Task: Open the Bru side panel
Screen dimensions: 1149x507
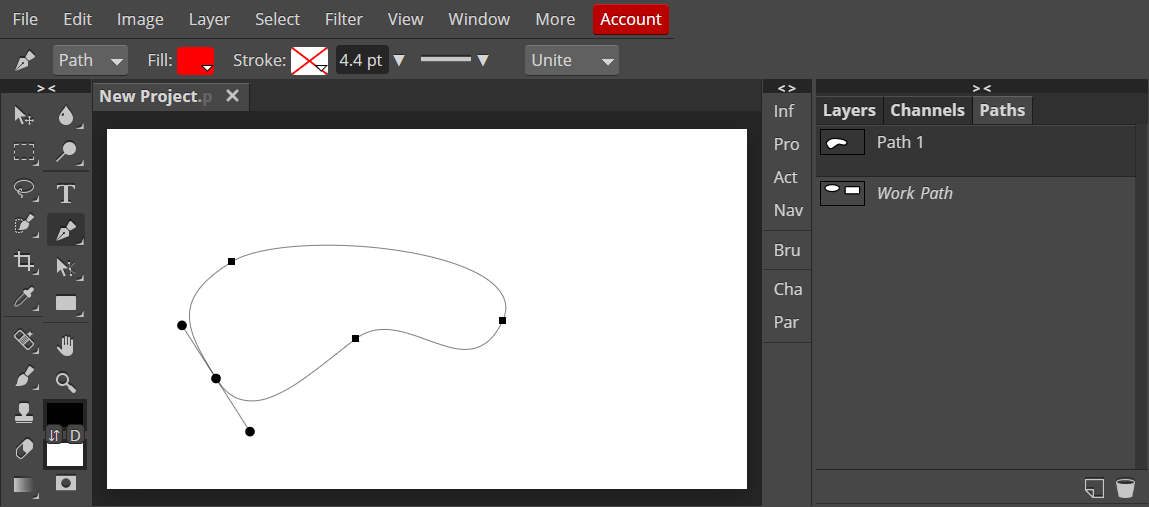Action: click(x=786, y=250)
